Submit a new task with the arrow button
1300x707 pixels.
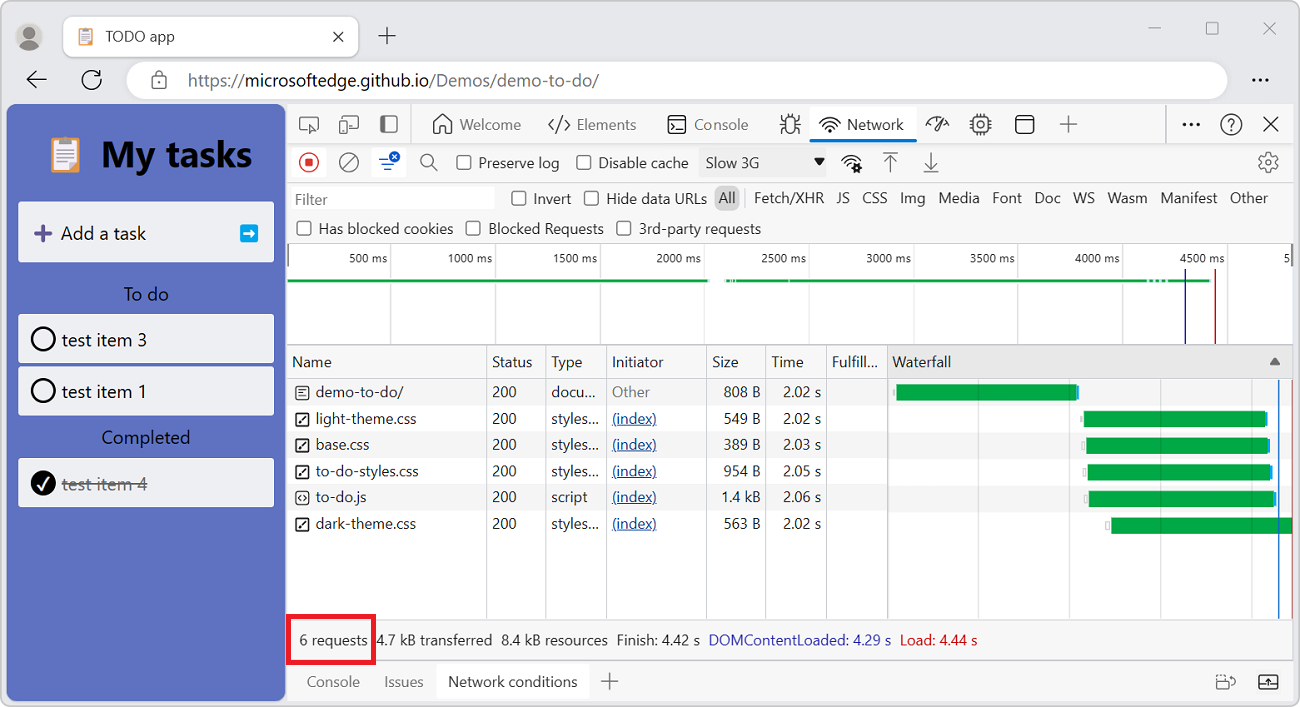(x=248, y=232)
